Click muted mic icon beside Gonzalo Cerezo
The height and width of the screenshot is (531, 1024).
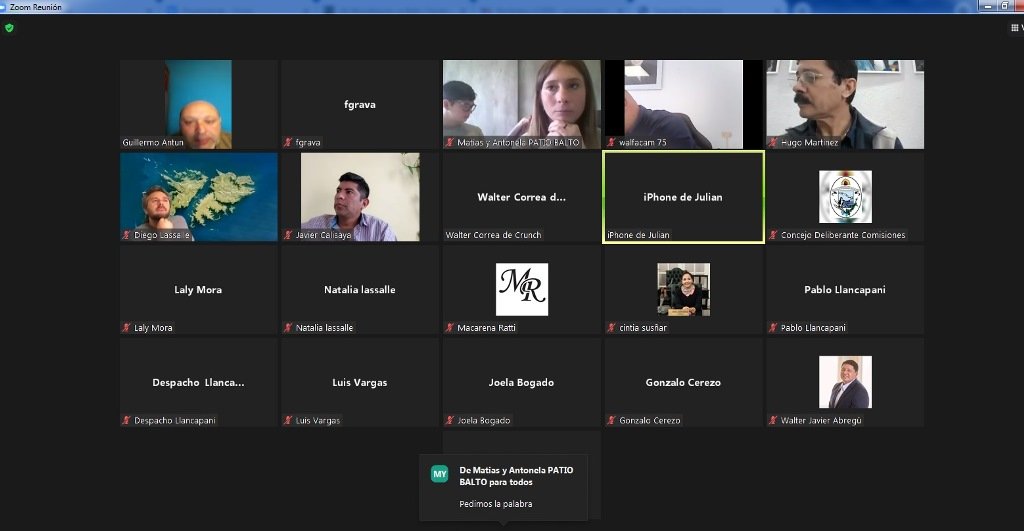click(611, 421)
